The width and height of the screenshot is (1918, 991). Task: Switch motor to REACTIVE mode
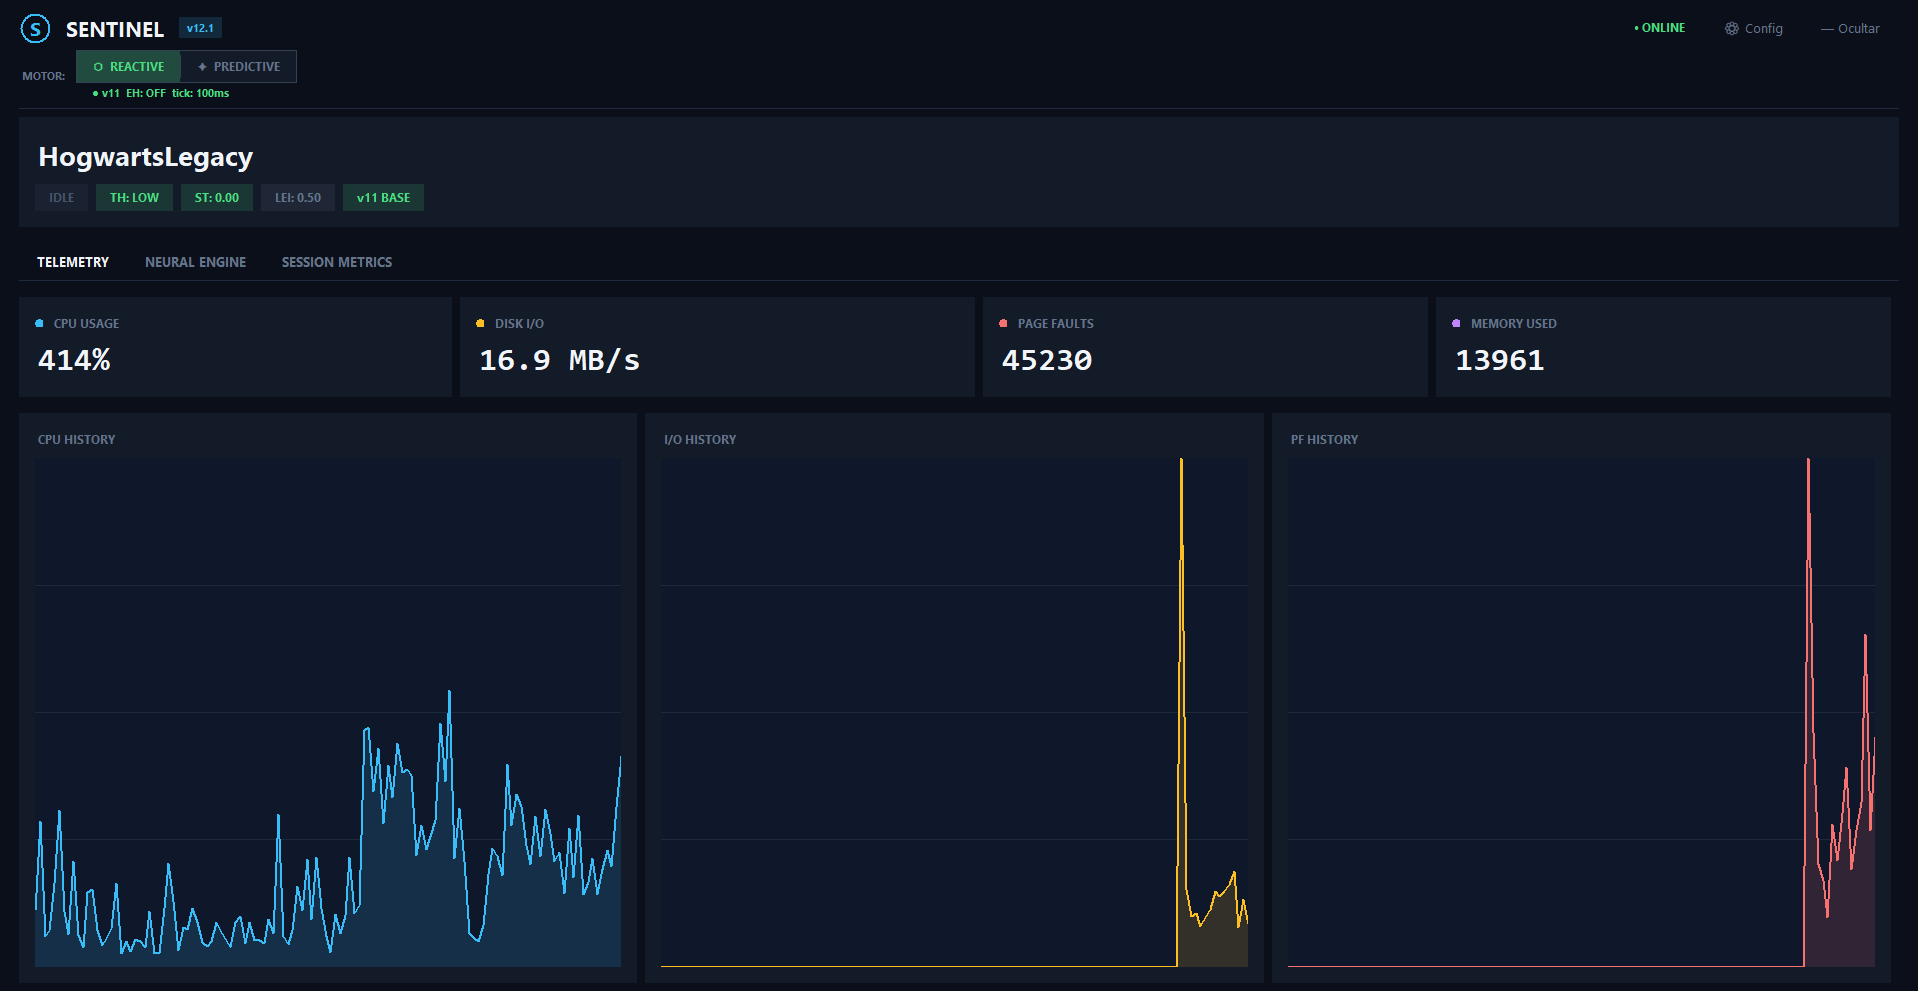128,67
